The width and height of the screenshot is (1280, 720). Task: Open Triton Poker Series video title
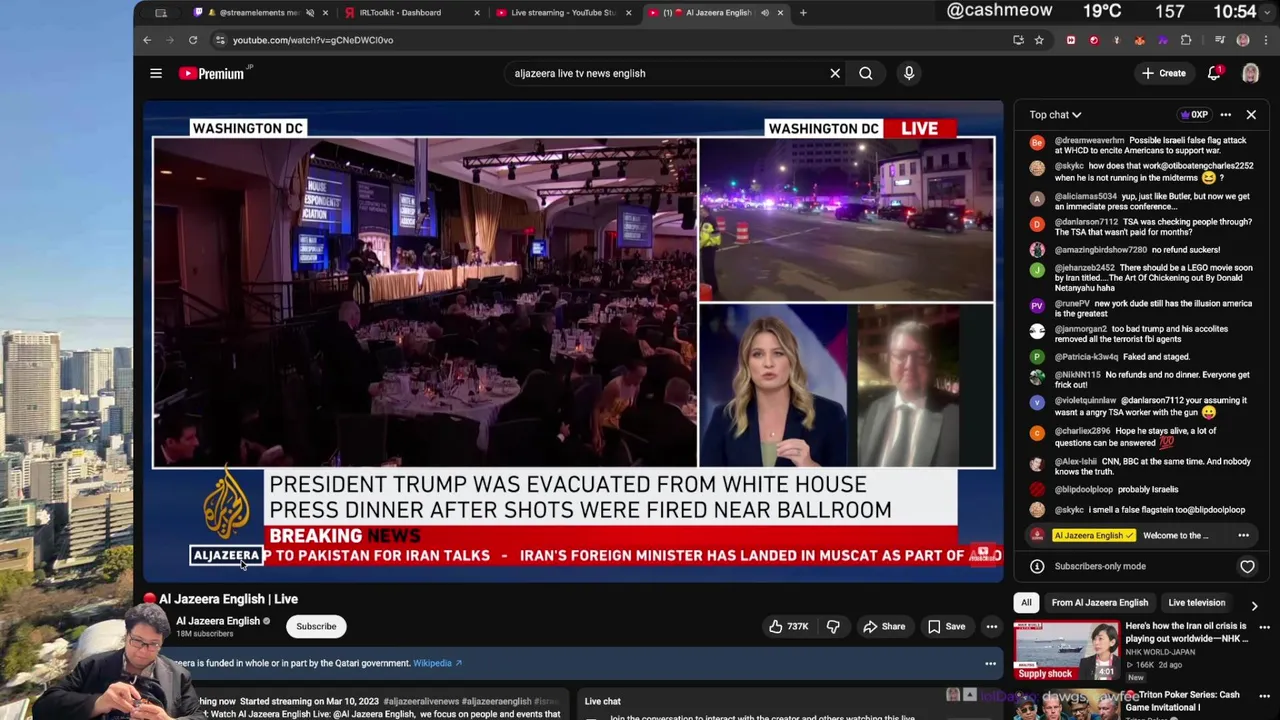point(1183,700)
